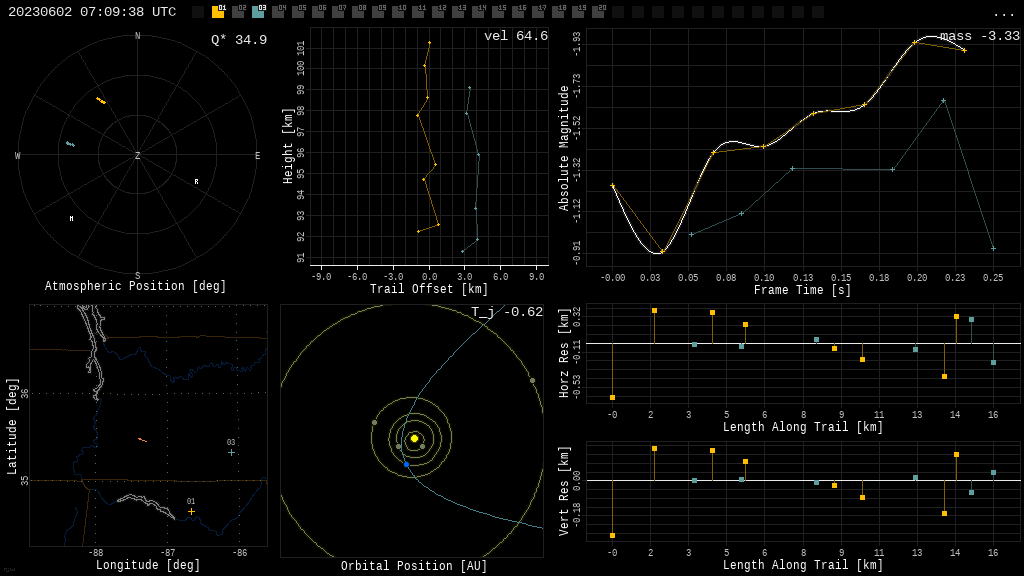The width and height of the screenshot is (1024, 576).
Task: Enable the station 02 box
Action: [x=238, y=12]
